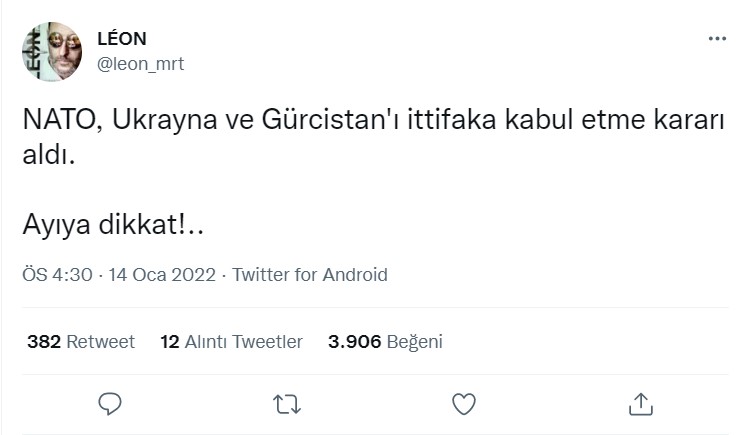This screenshot has width=745, height=435.
Task: Show the 12 Alıntı Tweetler list
Action: (231, 342)
